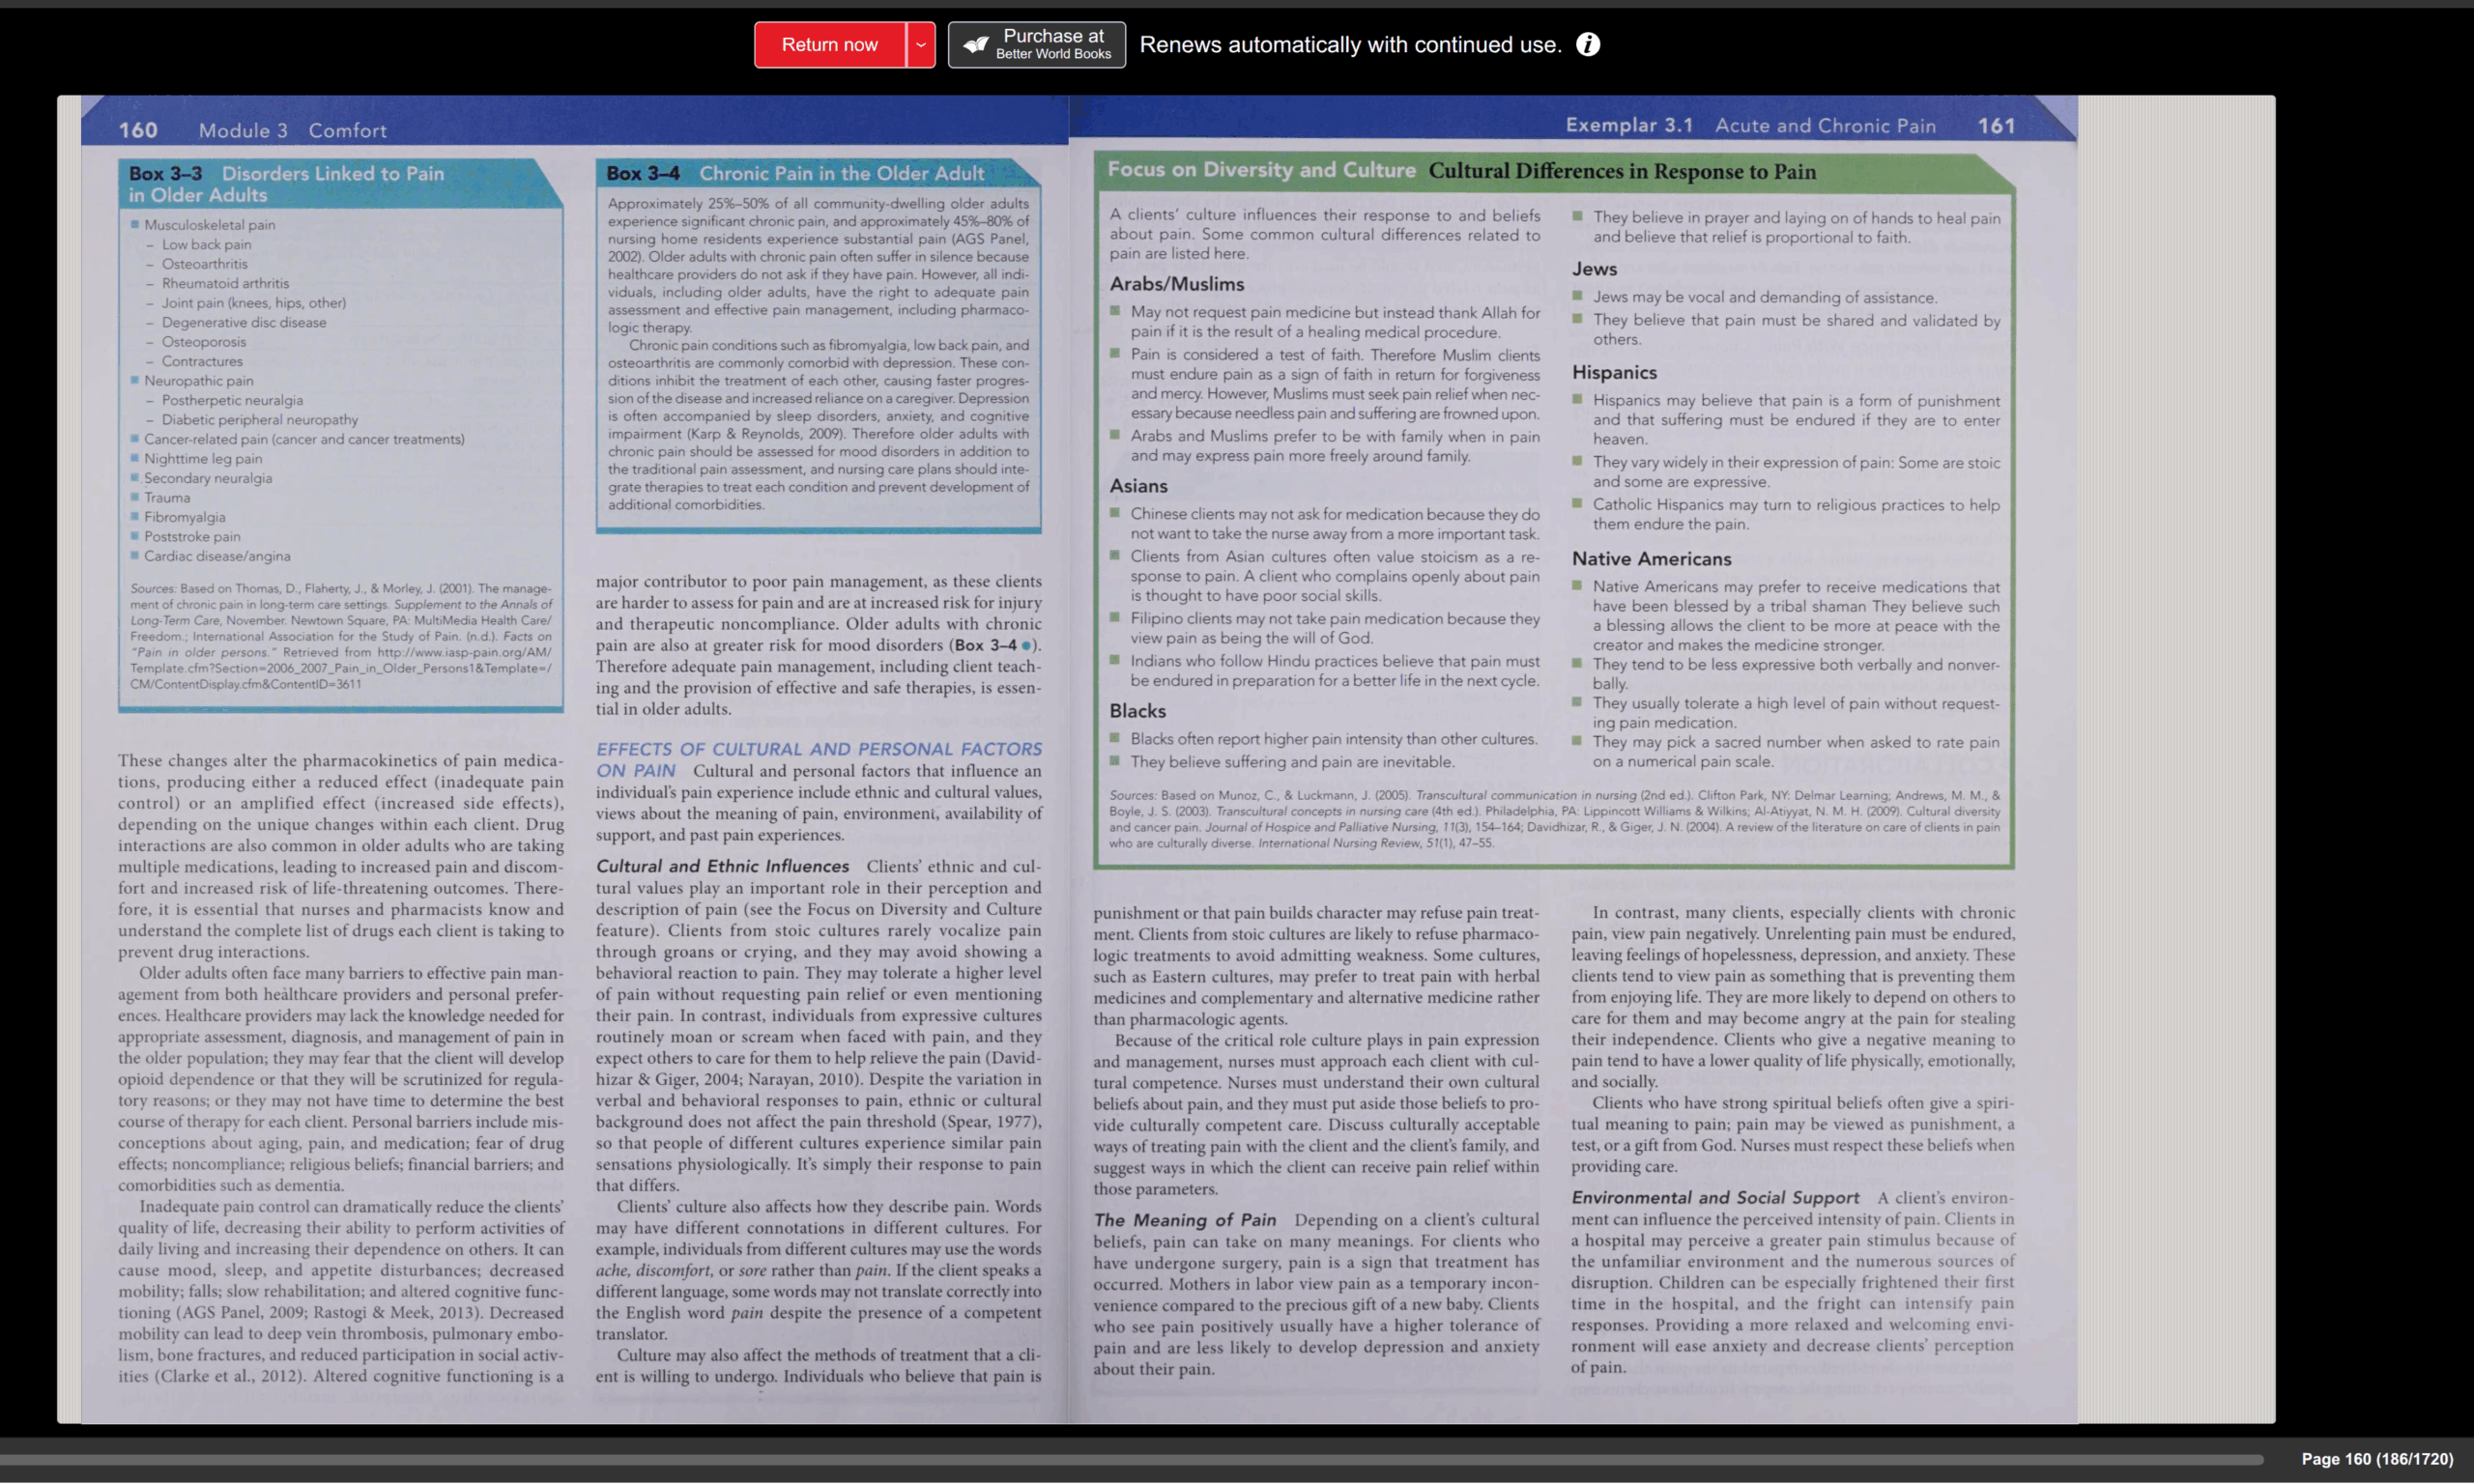Click the Renews automatically with continued use text
The height and width of the screenshot is (1484, 2474).
[1350, 45]
